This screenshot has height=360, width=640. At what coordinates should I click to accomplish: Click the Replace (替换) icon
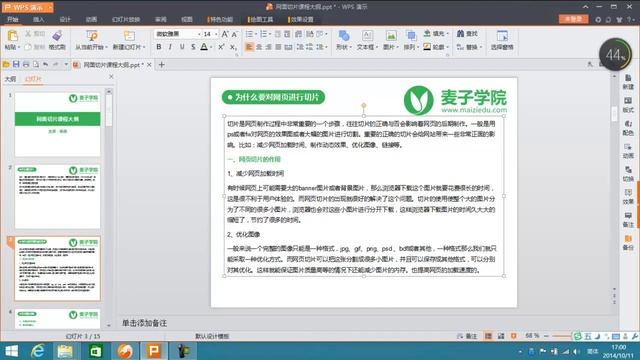[x=460, y=47]
